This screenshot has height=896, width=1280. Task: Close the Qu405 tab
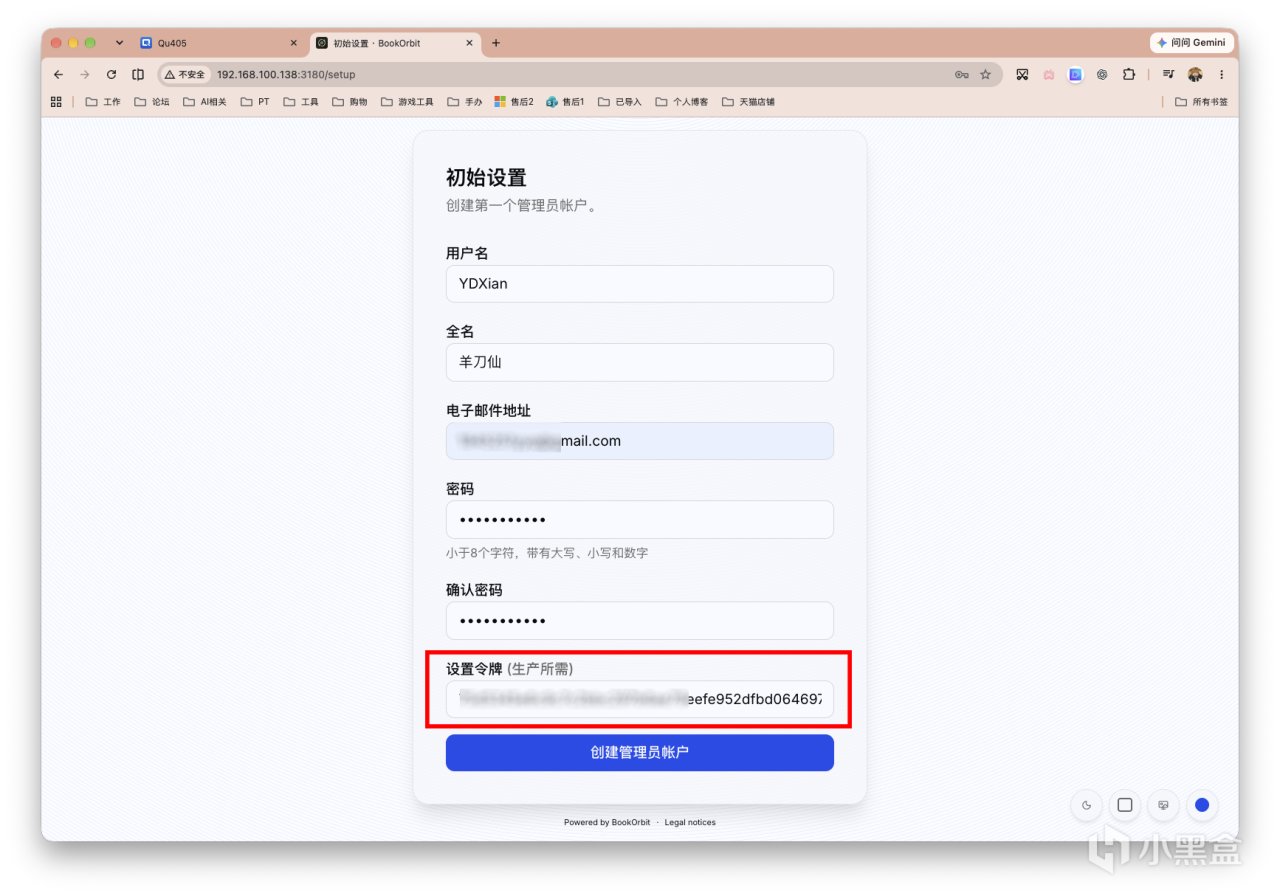(293, 43)
